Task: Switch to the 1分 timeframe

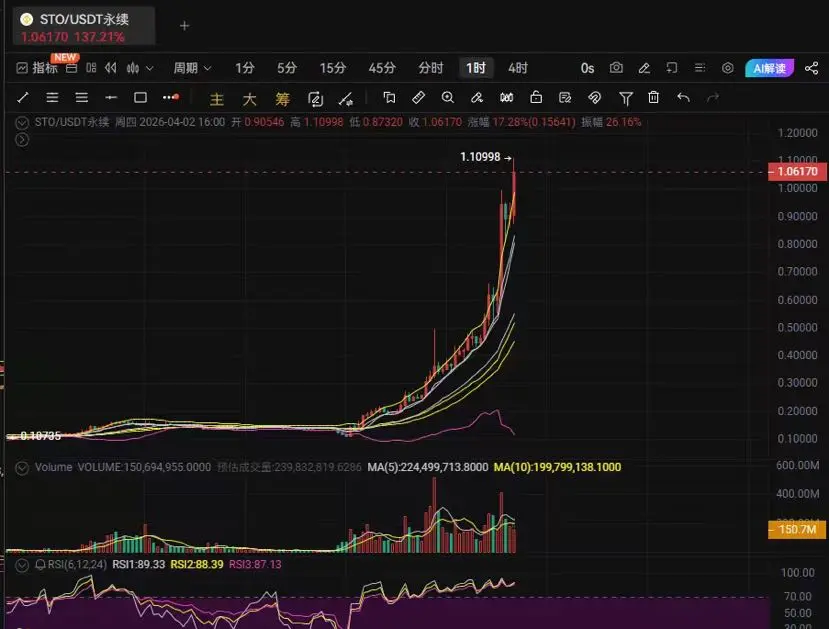Action: click(245, 68)
